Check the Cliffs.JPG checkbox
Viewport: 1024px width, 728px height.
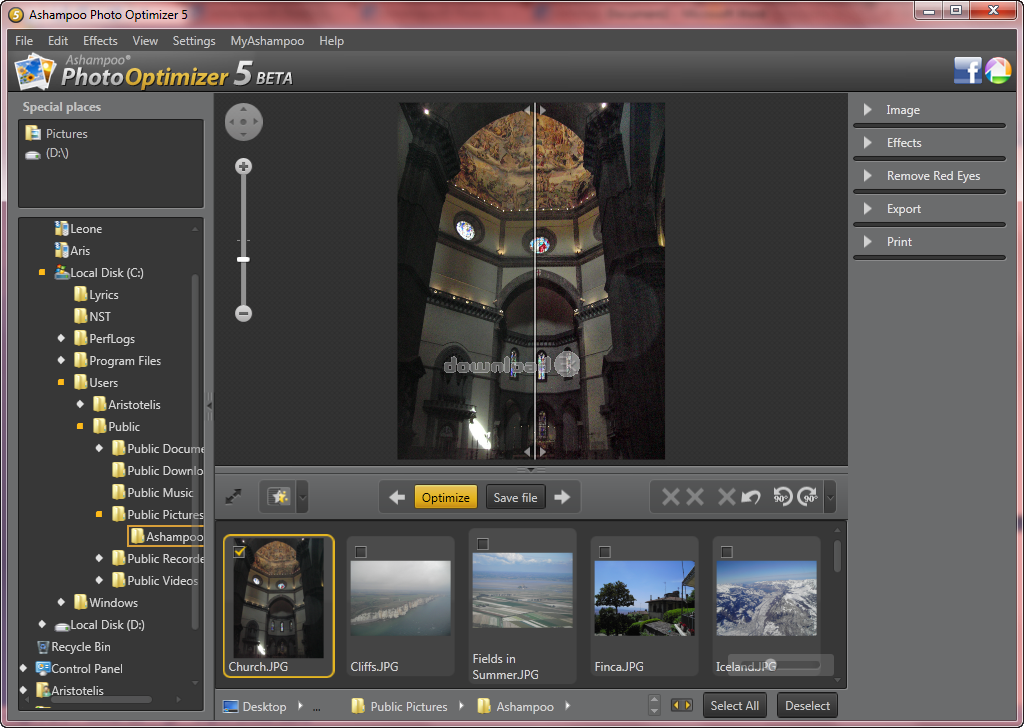coord(360,552)
